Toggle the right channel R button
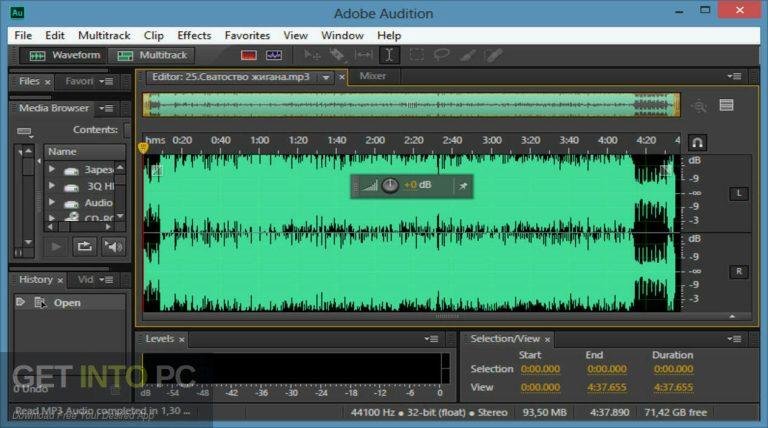Screen dimensions: 768x428 tap(739, 271)
